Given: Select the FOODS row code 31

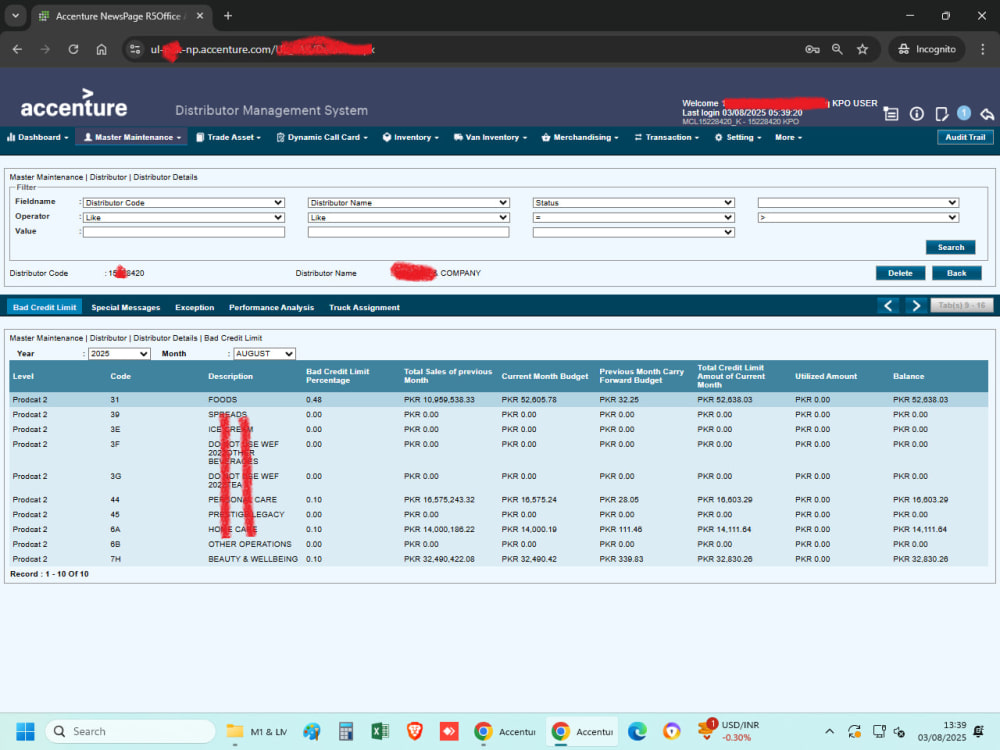Looking at the screenshot, I should coord(499,400).
